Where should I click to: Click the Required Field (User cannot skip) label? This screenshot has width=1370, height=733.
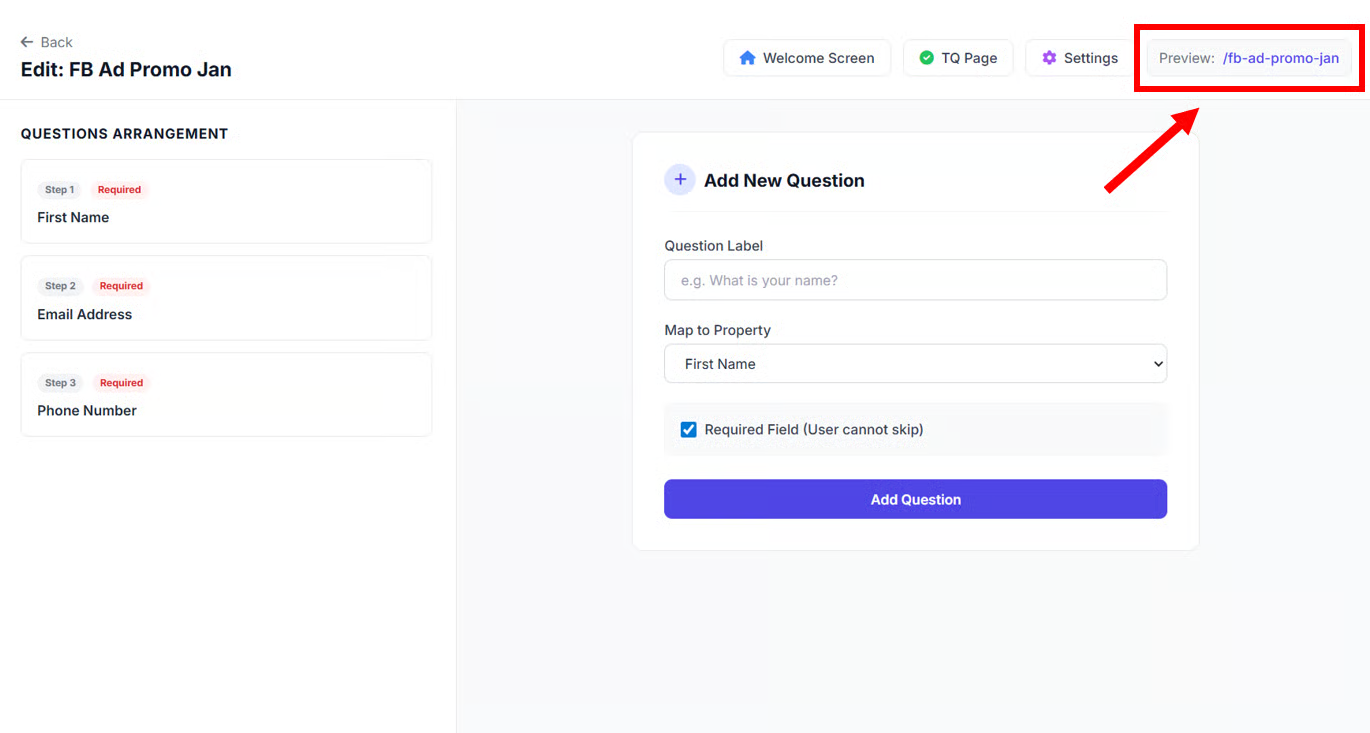coord(813,430)
